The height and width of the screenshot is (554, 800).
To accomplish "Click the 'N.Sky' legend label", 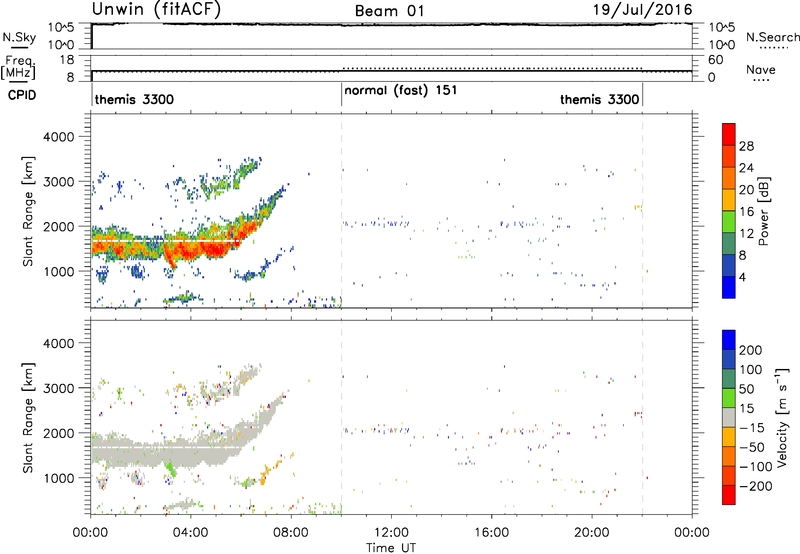I will (19, 37).
